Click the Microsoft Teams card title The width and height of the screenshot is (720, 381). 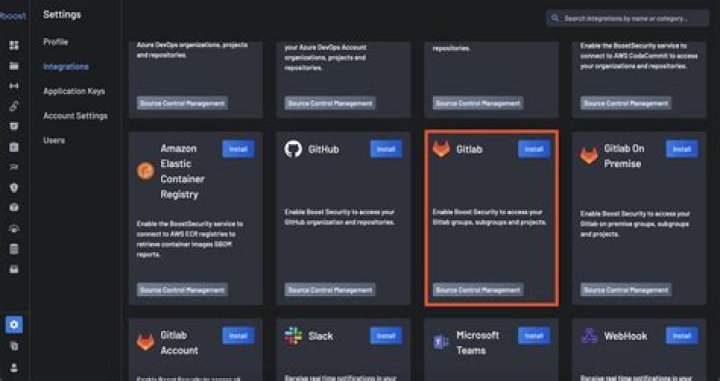pos(478,342)
